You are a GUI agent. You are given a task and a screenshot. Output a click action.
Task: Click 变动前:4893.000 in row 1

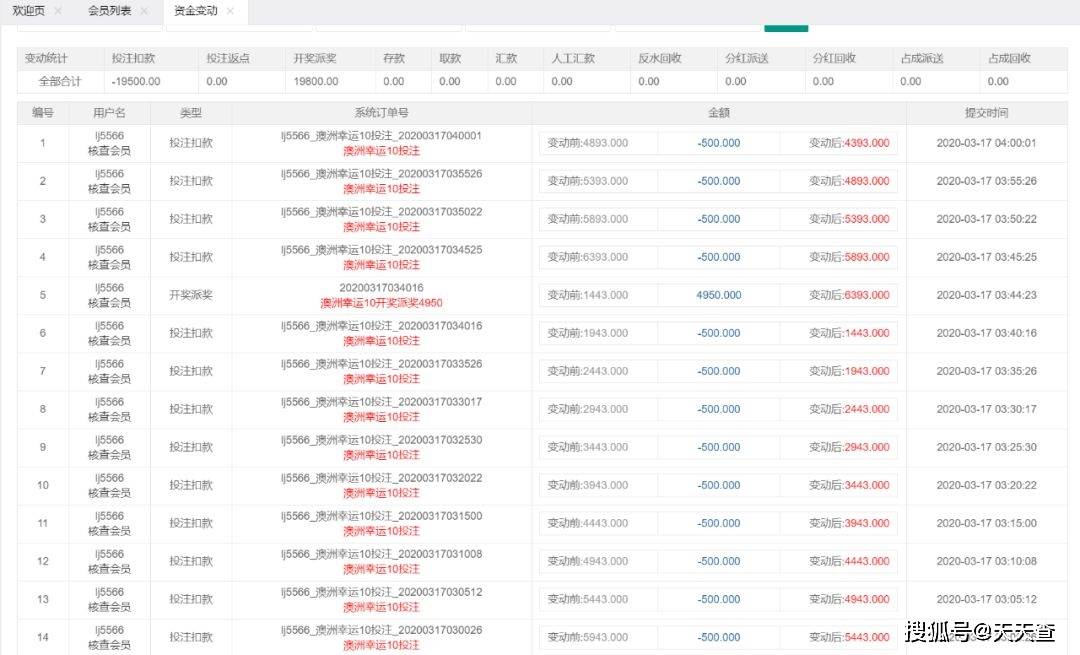click(x=588, y=143)
